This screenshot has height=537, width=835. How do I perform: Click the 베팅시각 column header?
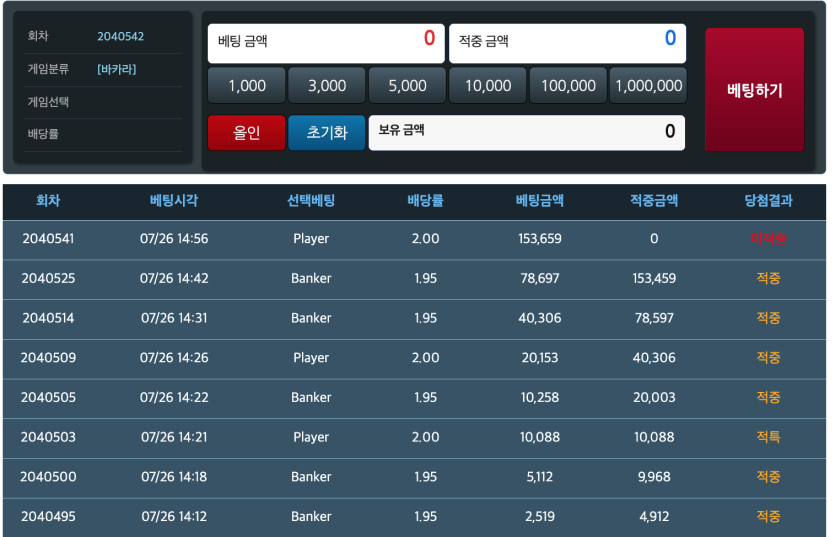click(174, 201)
